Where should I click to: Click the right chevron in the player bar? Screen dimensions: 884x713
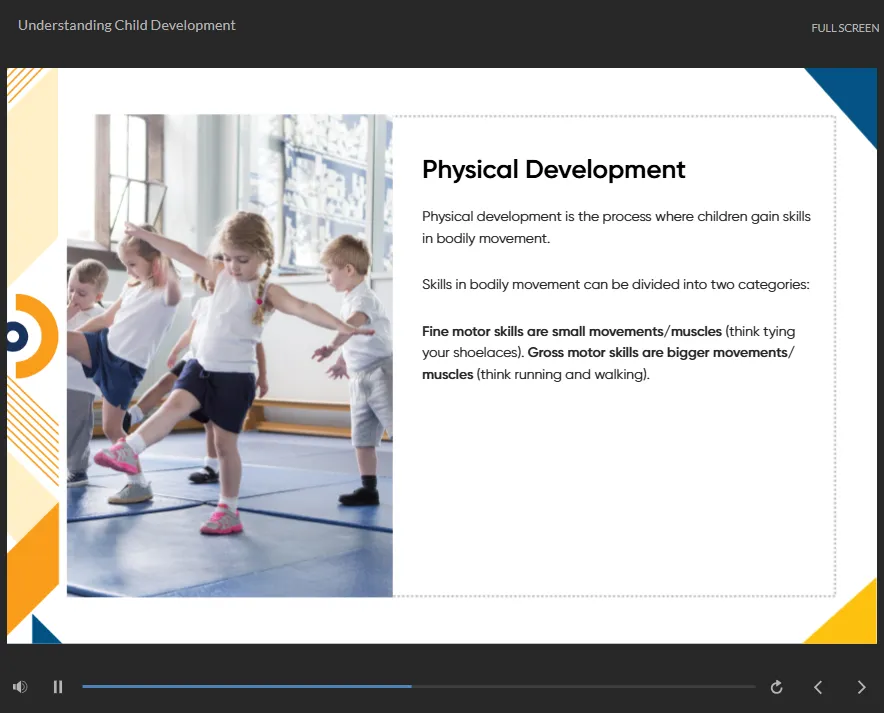click(861, 687)
